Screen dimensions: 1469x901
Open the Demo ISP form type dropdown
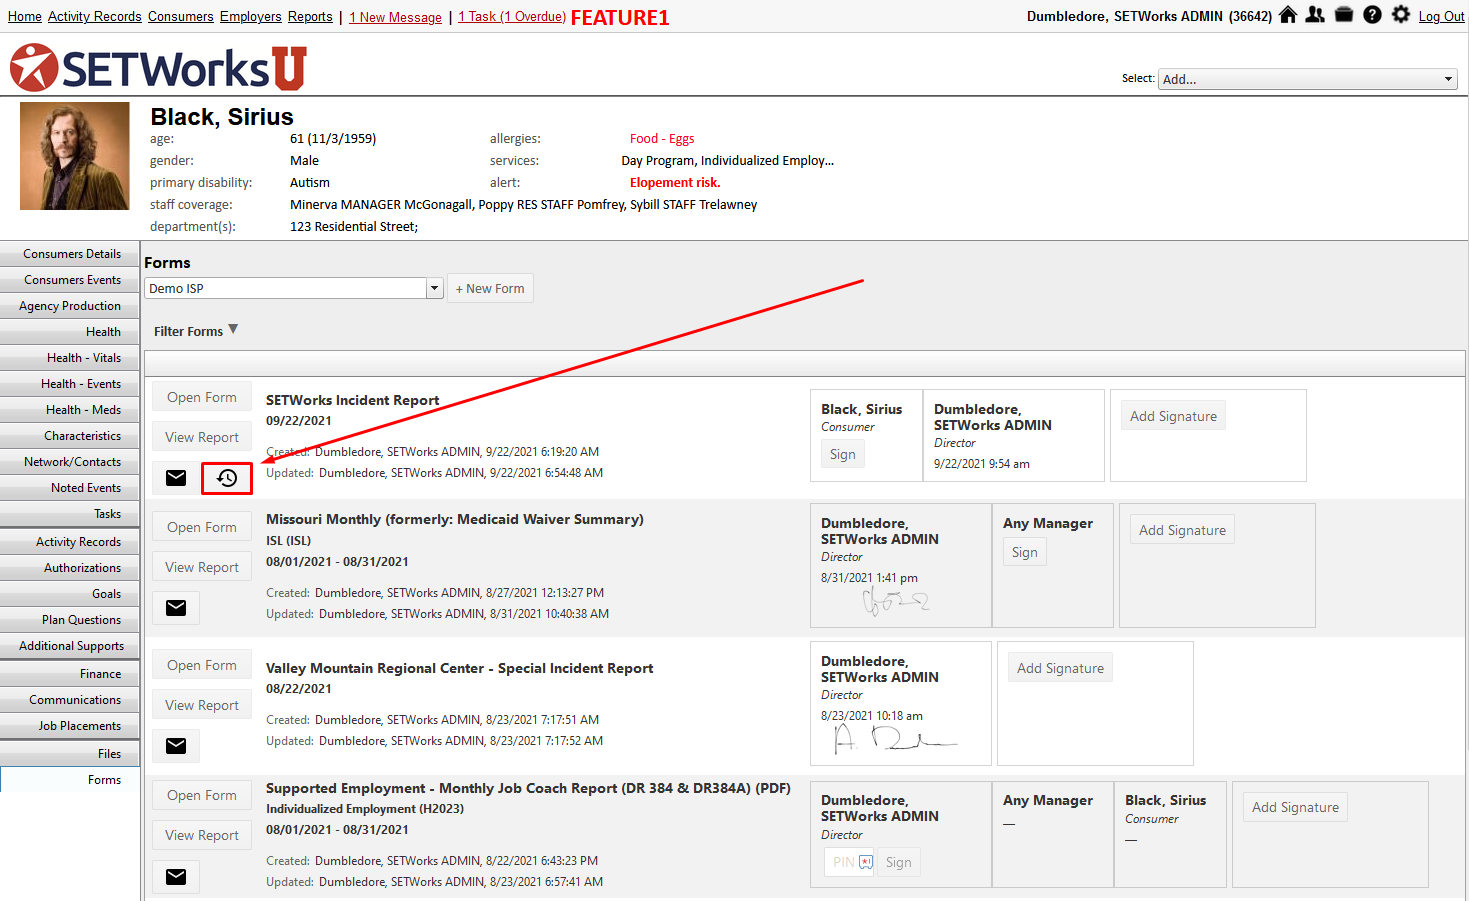tap(294, 288)
